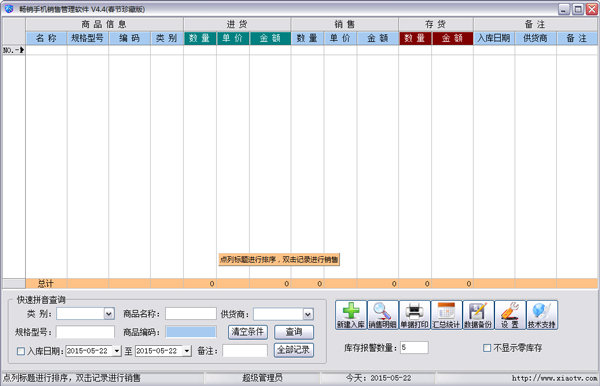Click the 单据打印 printer icon
This screenshot has height=386, width=600.
[x=414, y=315]
